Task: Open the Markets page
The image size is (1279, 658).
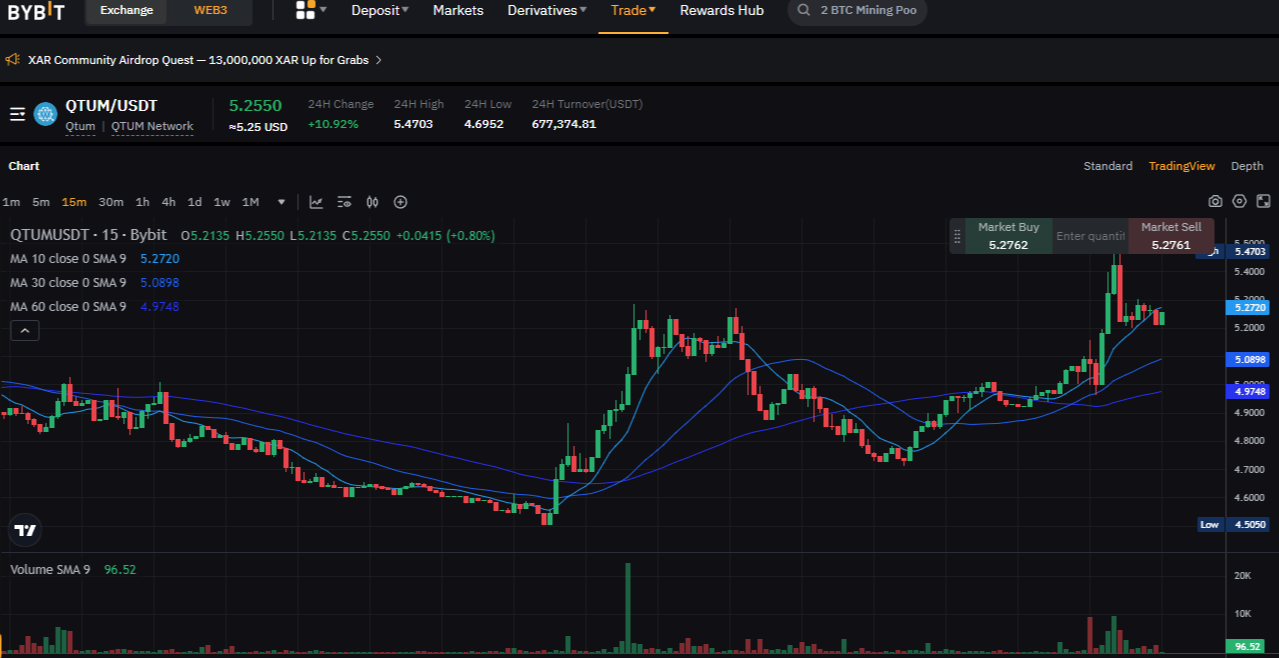Action: [458, 10]
